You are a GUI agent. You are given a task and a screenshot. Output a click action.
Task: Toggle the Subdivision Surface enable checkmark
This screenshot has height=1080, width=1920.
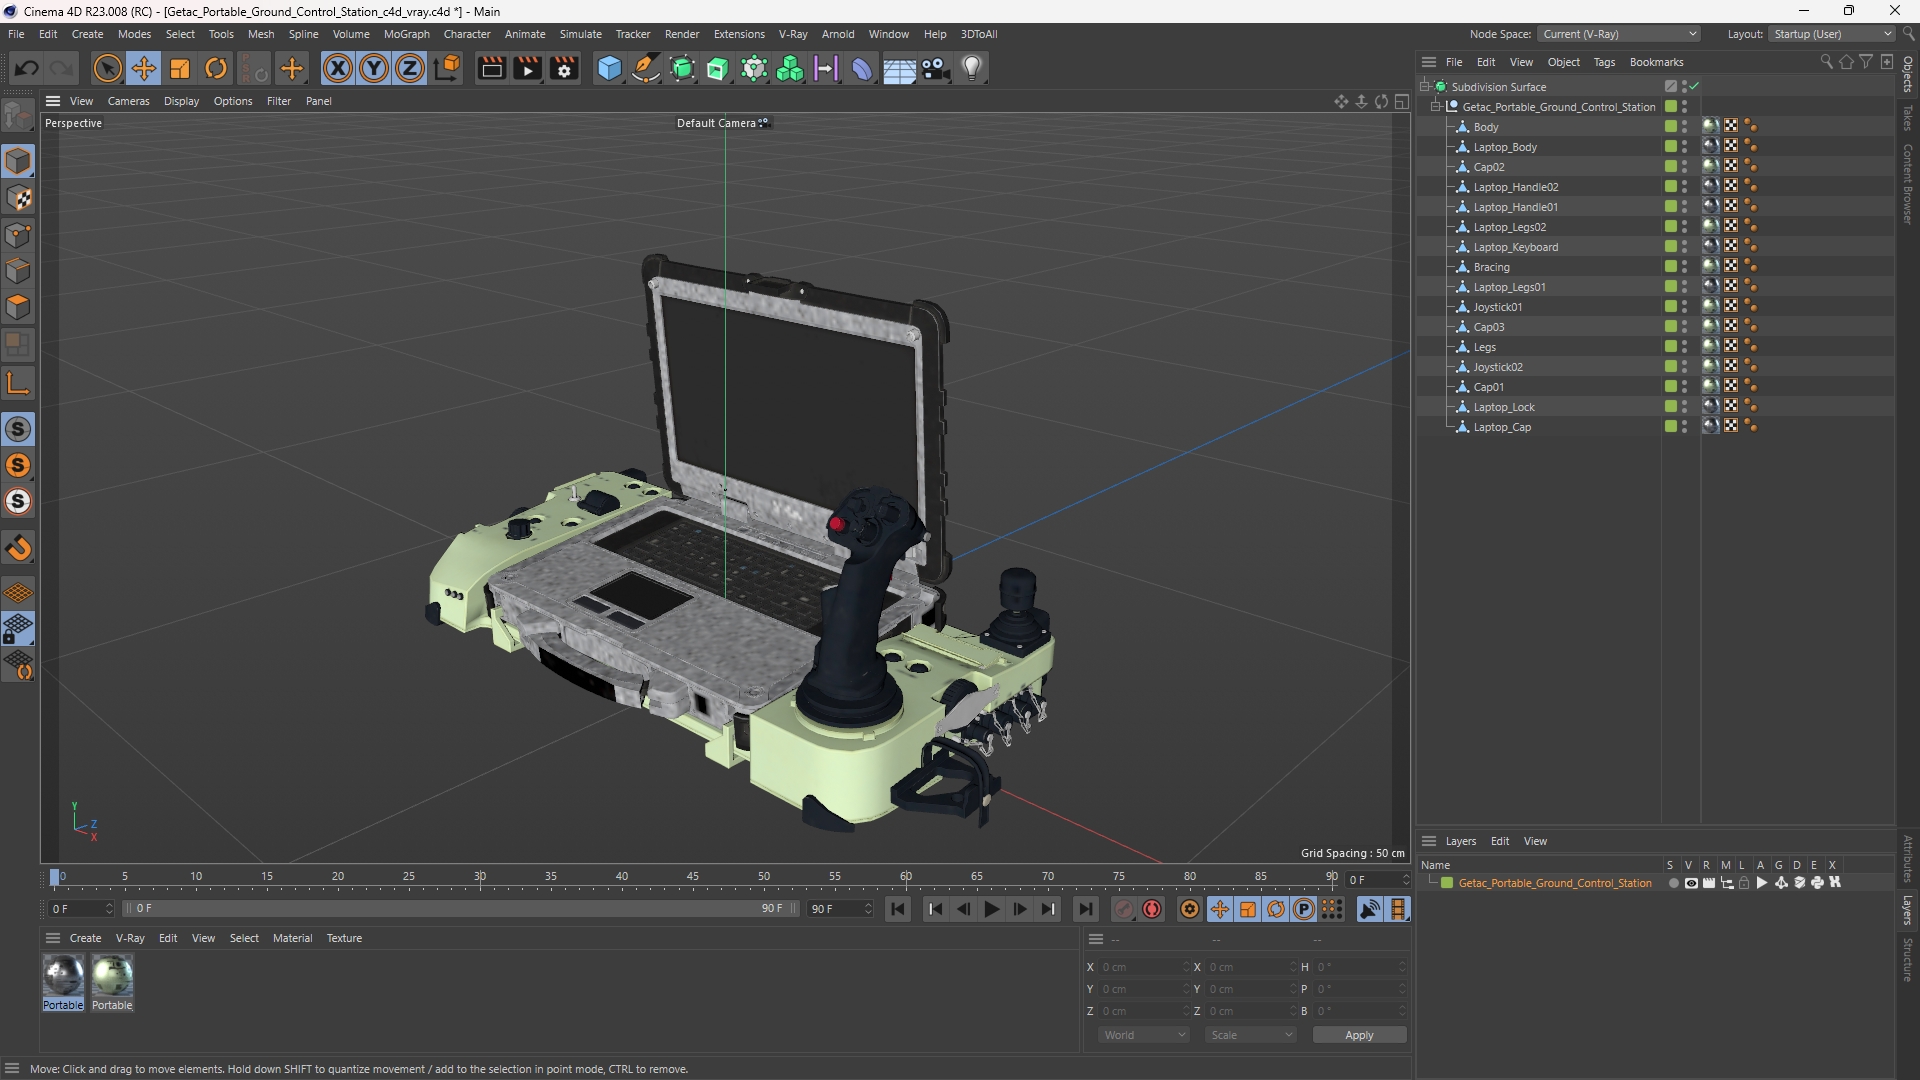click(x=1695, y=87)
